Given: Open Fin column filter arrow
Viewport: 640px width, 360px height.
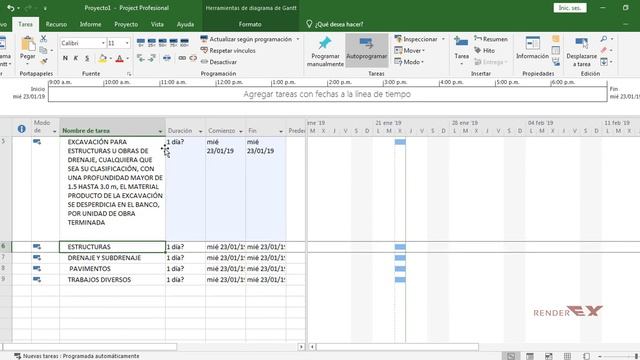Looking at the screenshot, I should [x=281, y=131].
